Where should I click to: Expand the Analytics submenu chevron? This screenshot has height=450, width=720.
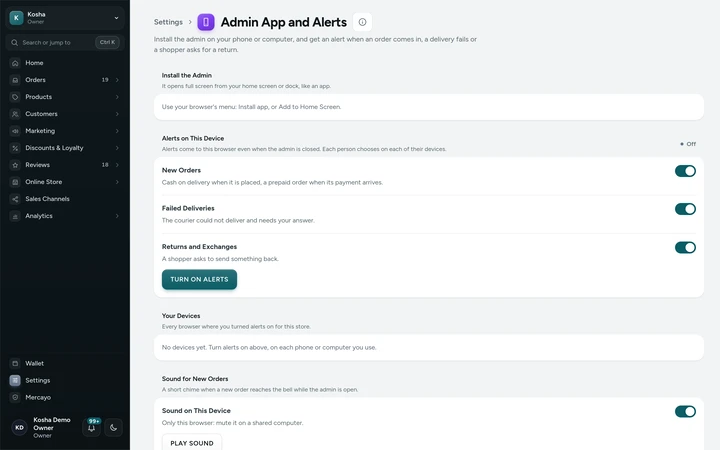(117, 216)
